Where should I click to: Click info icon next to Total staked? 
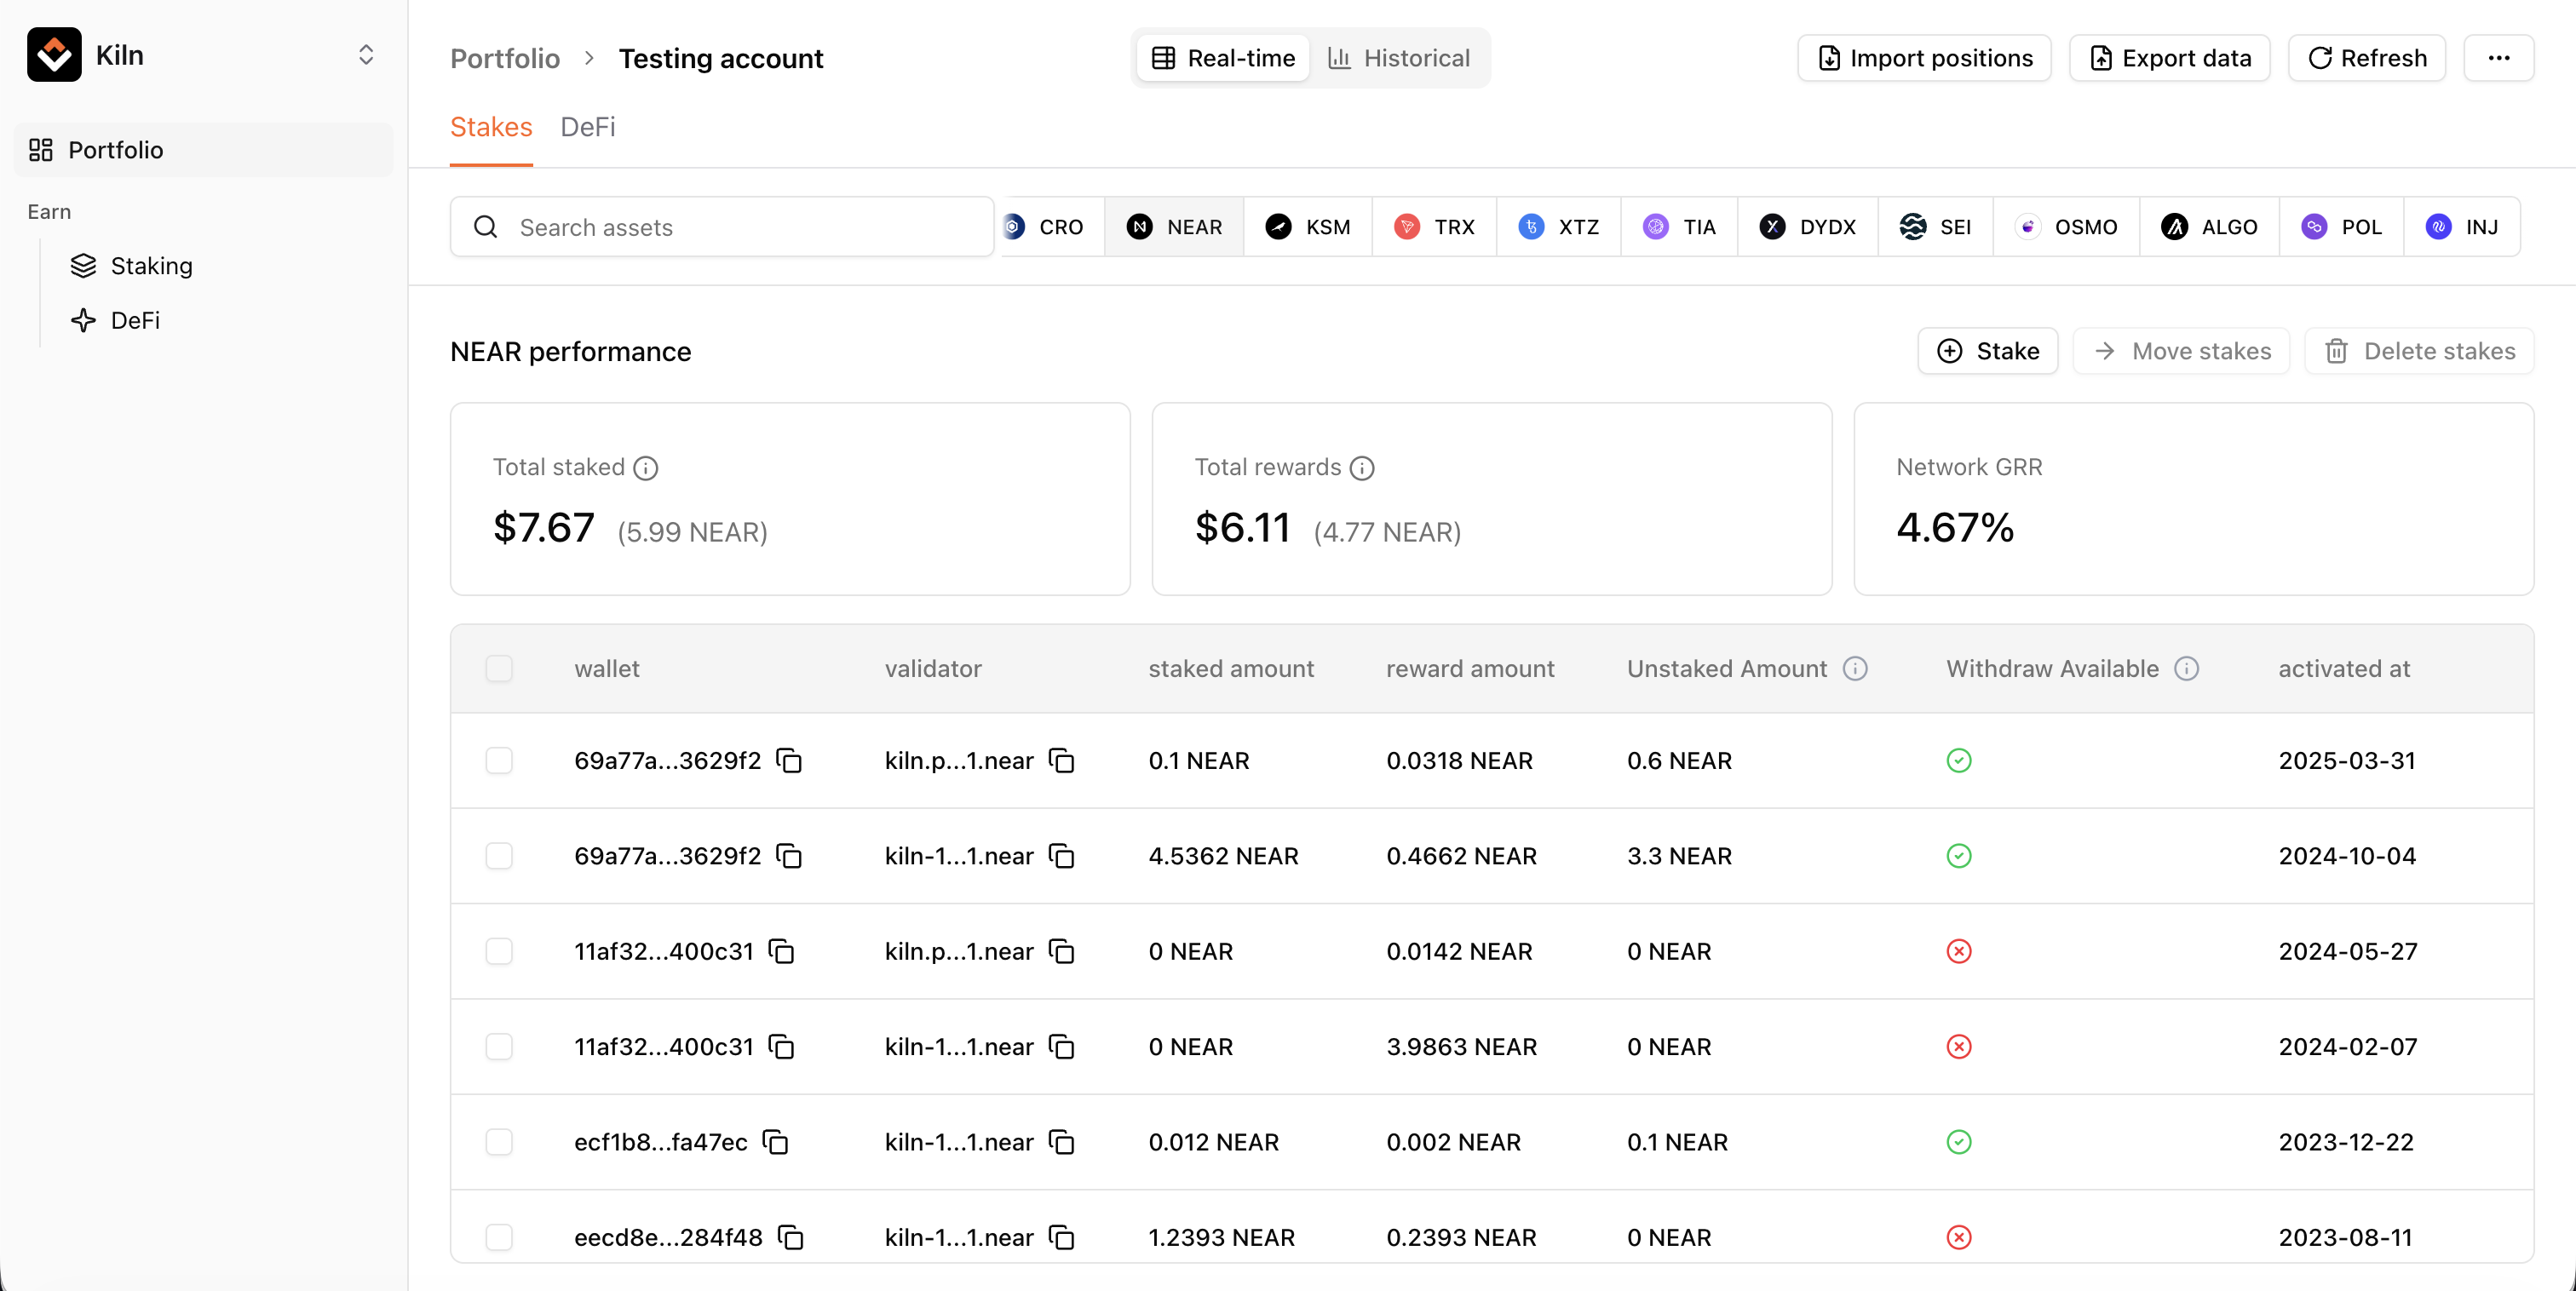click(646, 468)
